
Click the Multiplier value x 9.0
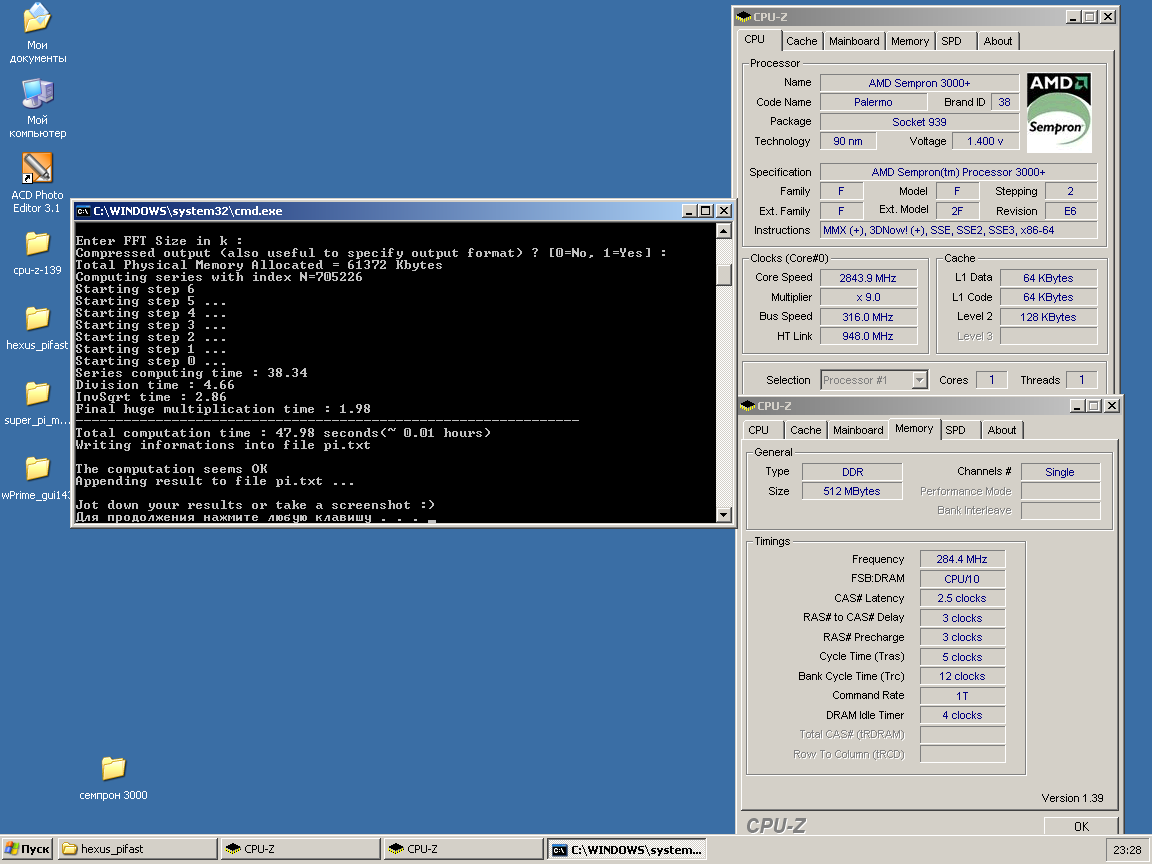point(868,297)
